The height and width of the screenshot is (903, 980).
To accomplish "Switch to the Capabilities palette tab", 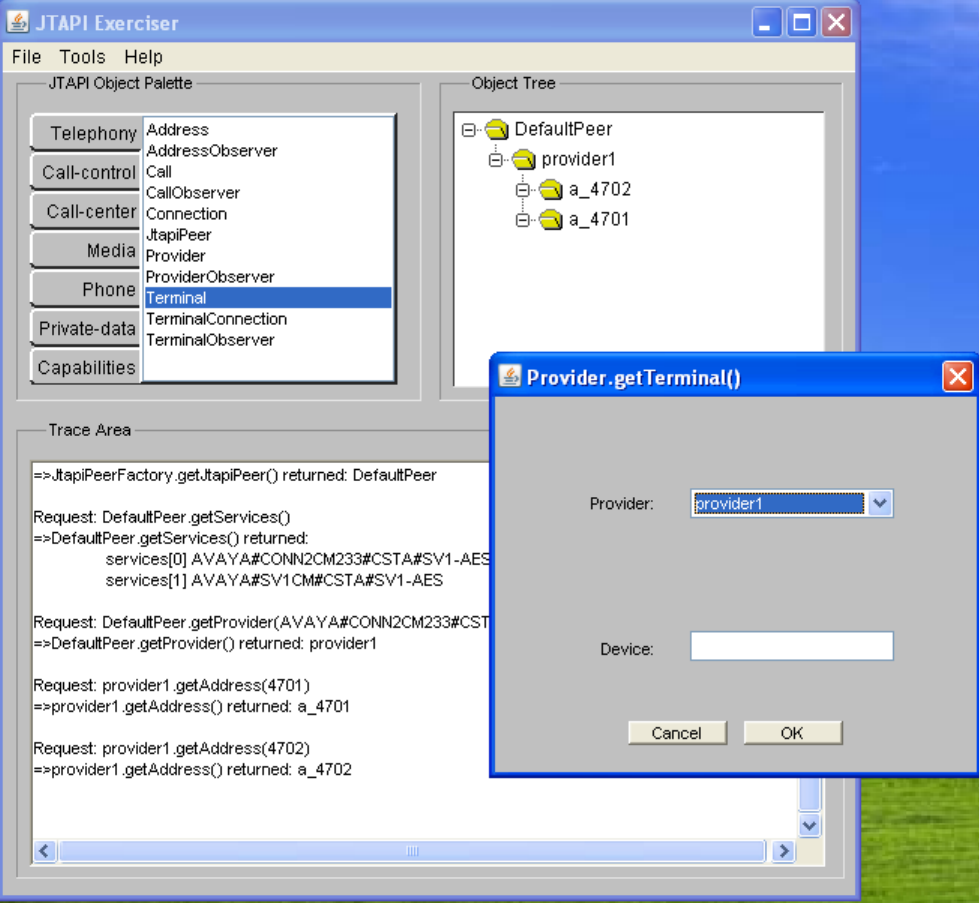I will click(86, 367).
